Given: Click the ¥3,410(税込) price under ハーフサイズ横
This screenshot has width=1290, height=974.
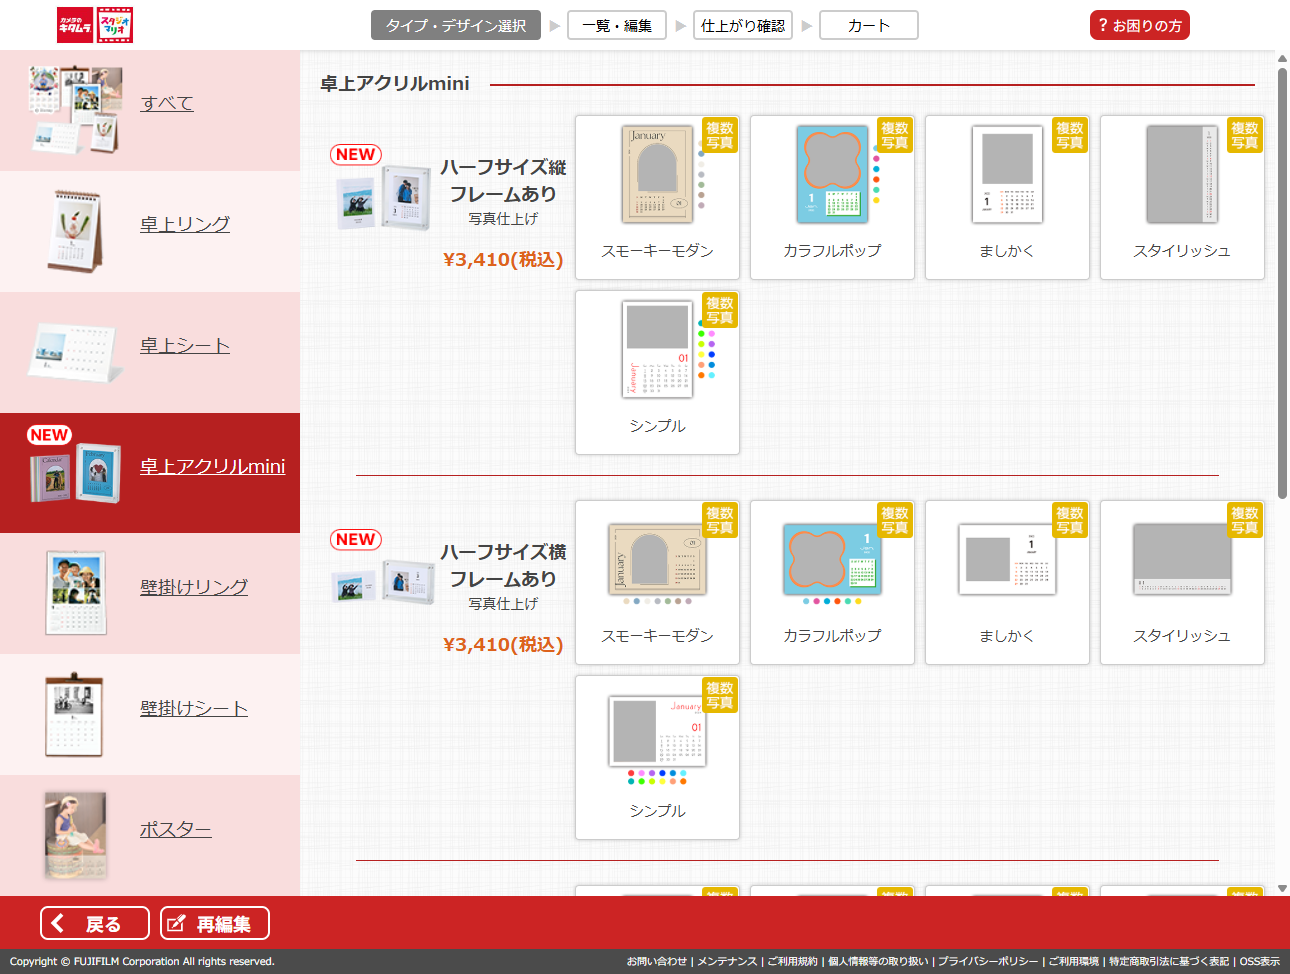Looking at the screenshot, I should [x=503, y=645].
